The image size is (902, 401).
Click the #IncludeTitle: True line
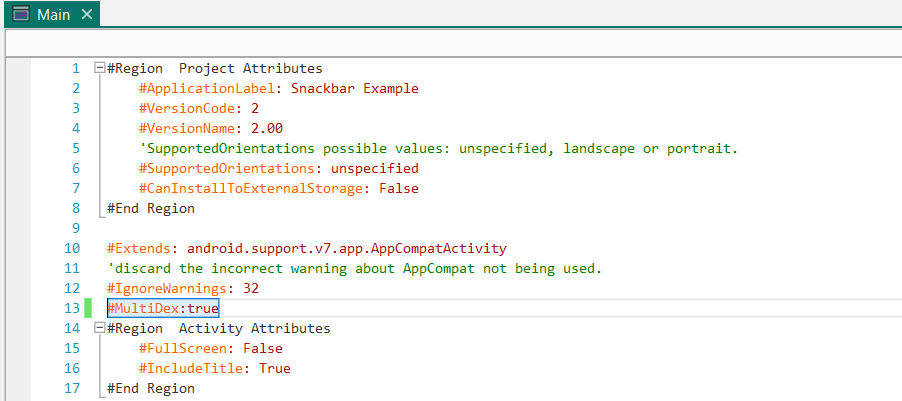click(215, 369)
